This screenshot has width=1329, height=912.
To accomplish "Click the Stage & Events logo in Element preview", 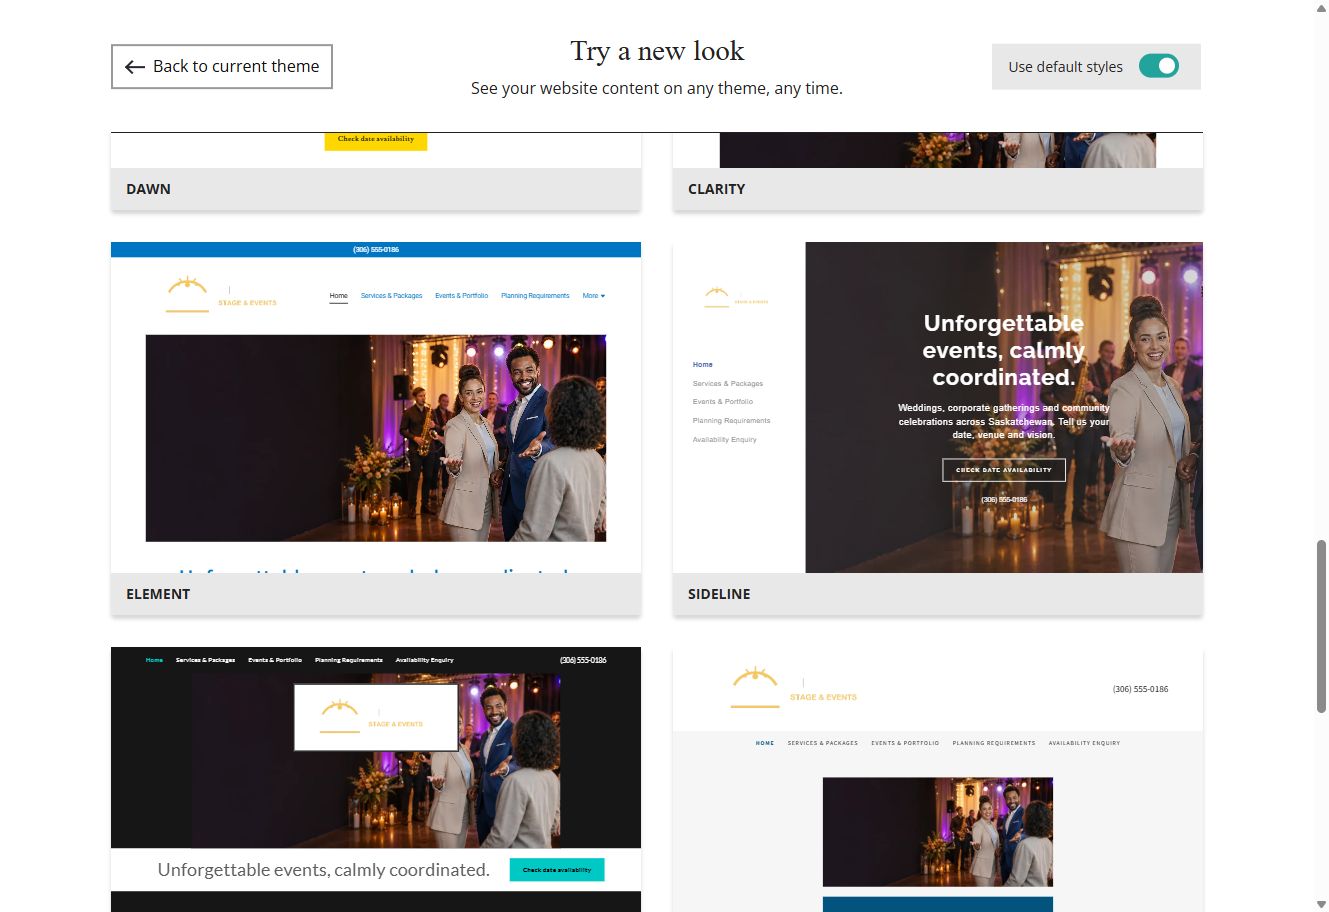I will (221, 295).
